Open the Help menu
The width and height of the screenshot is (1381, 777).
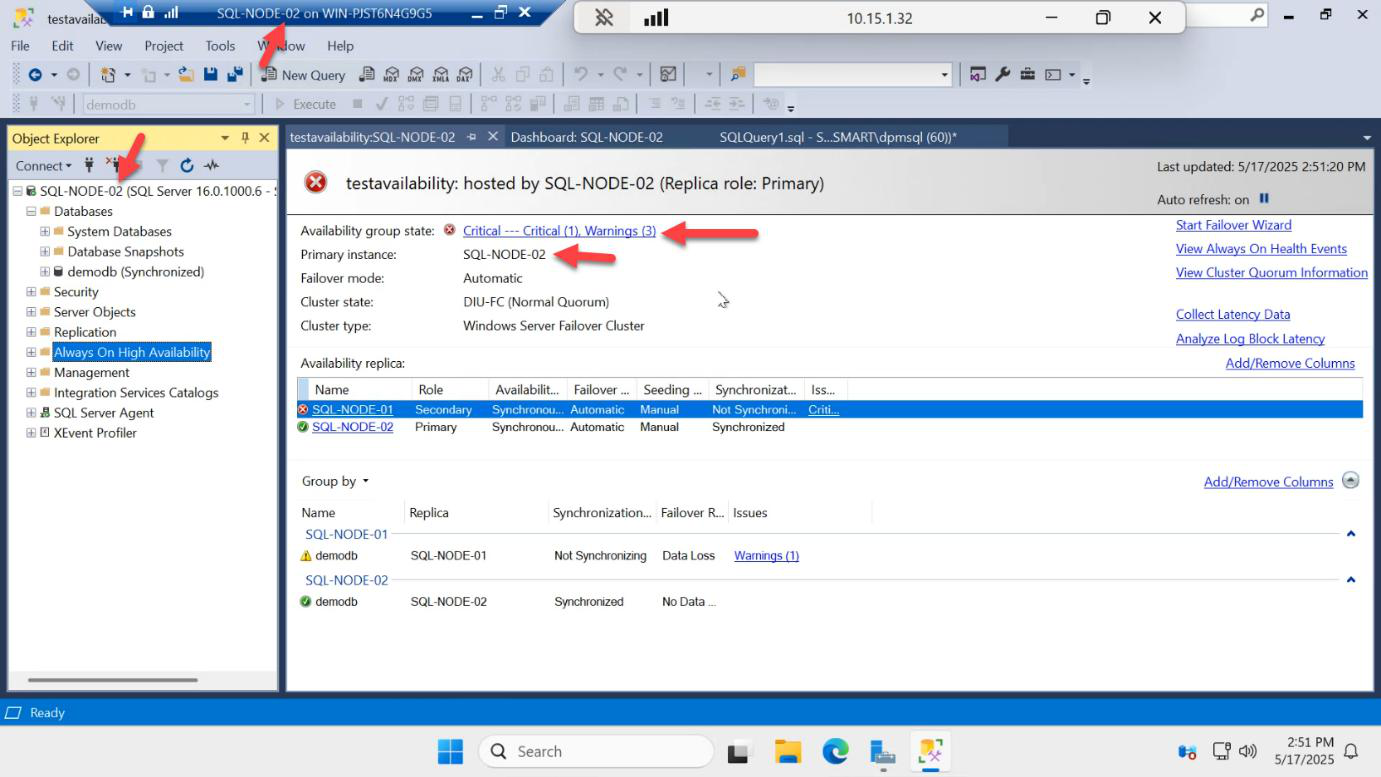tap(340, 46)
